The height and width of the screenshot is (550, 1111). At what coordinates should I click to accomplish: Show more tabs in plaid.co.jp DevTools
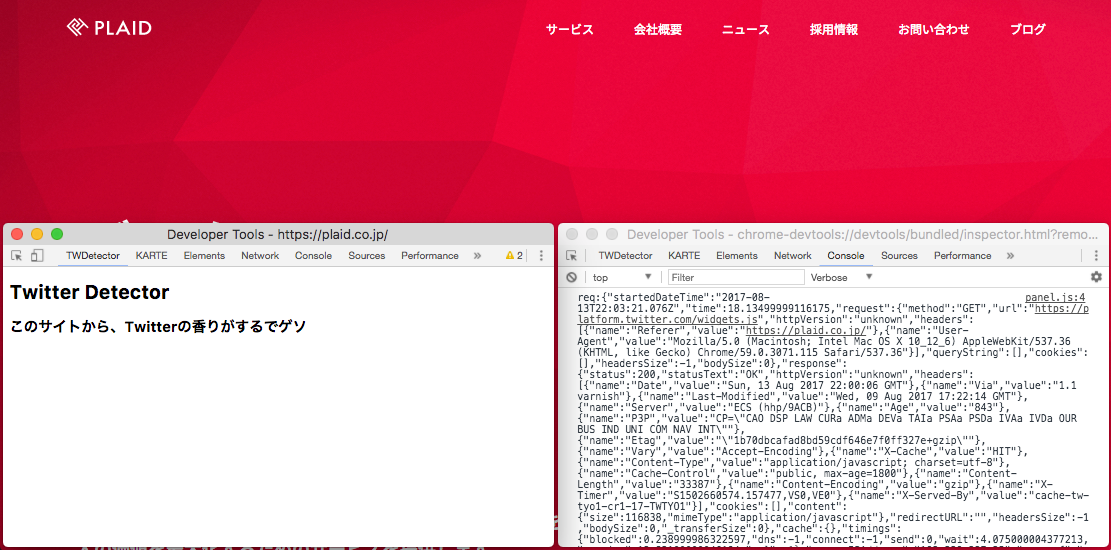(477, 256)
